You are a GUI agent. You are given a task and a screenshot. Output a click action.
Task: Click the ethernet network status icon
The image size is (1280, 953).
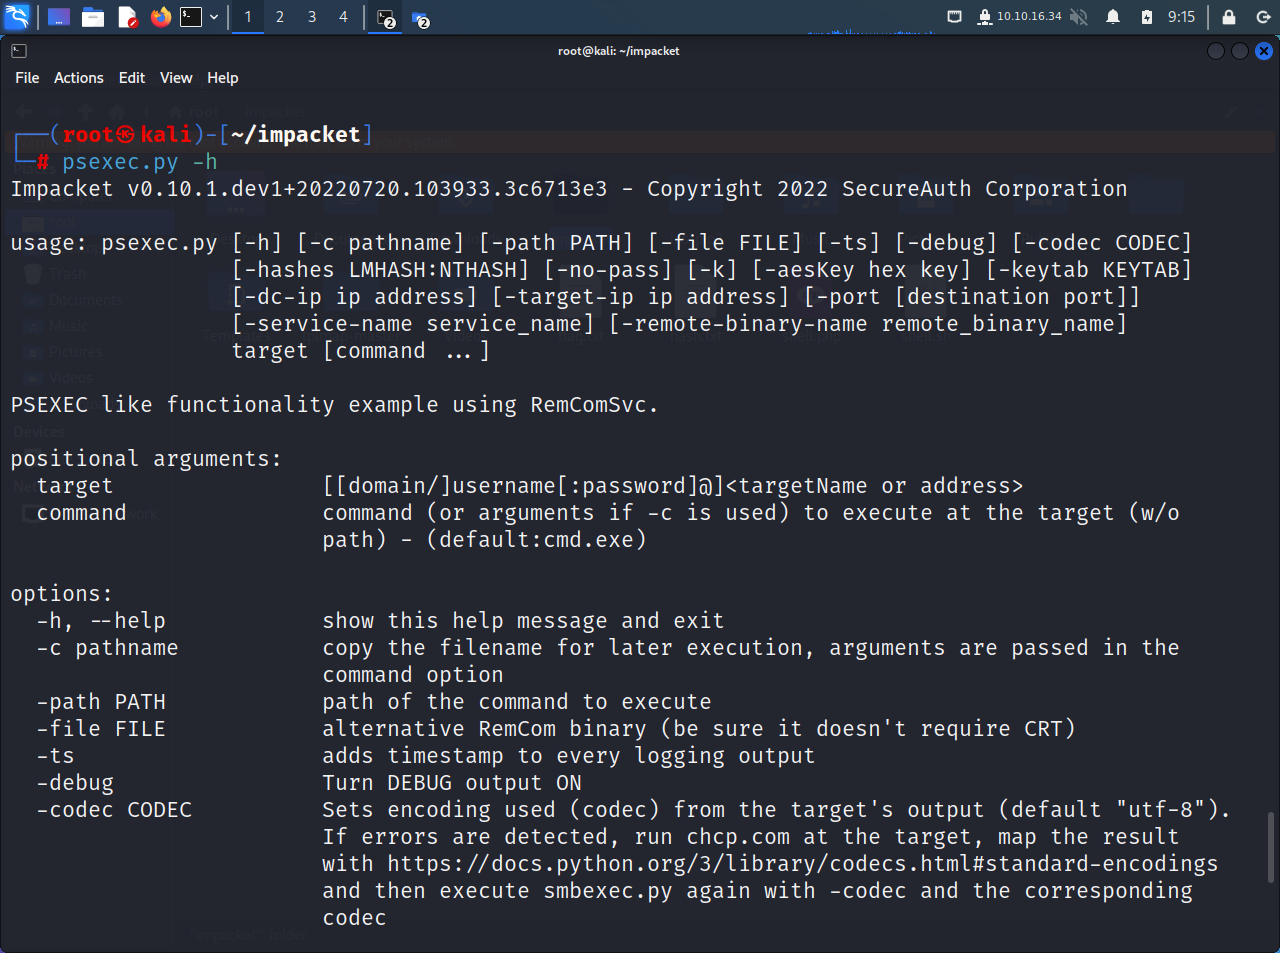[955, 17]
